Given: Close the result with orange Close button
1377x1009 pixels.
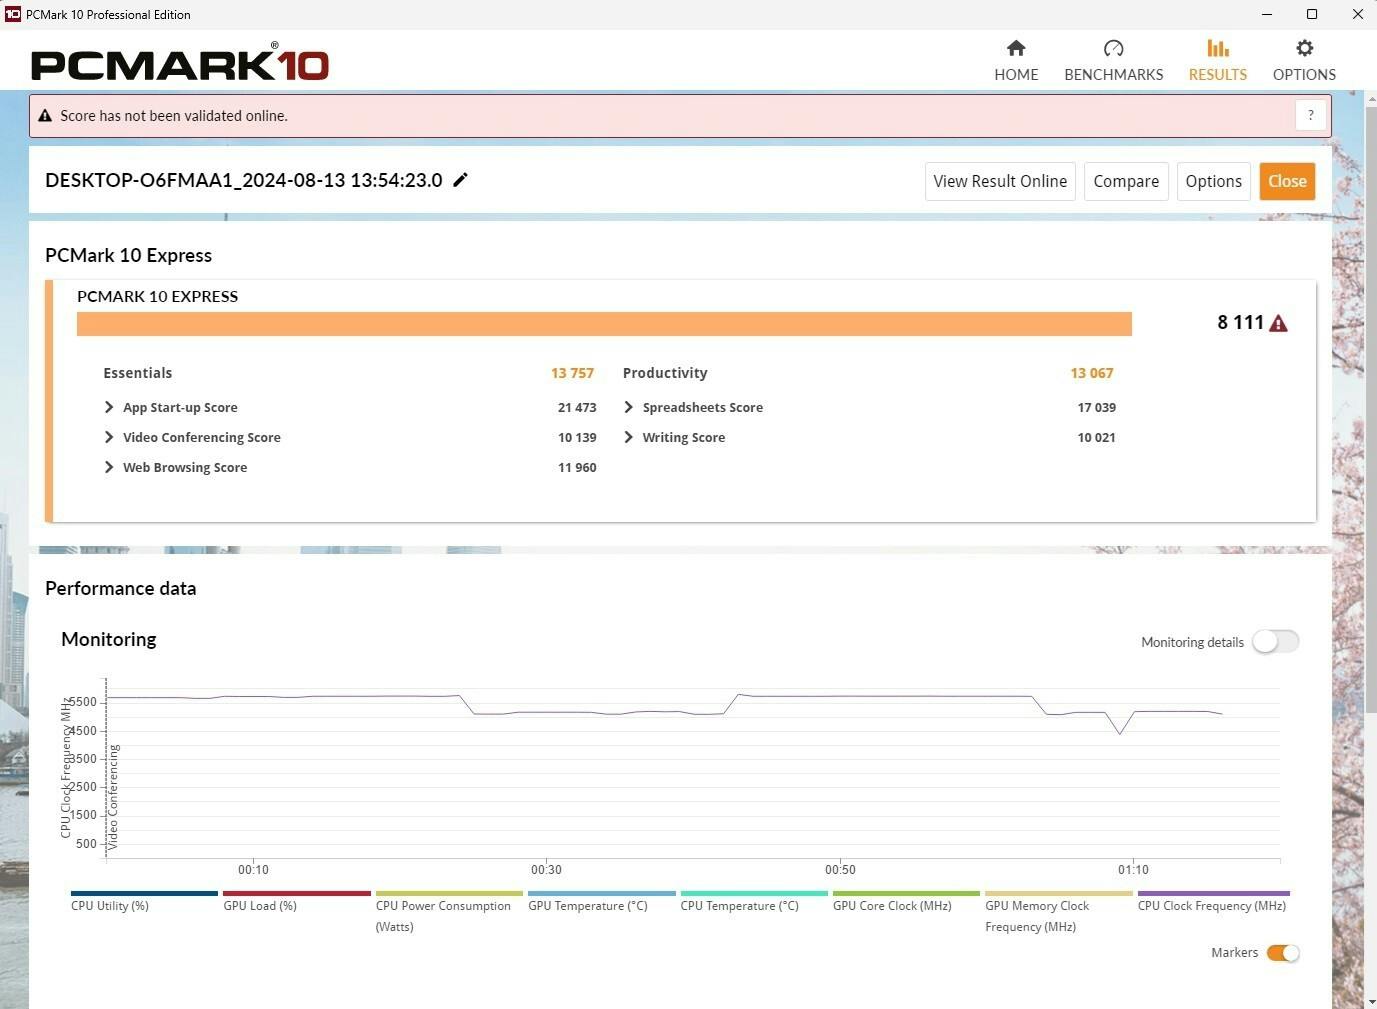Looking at the screenshot, I should click(1287, 181).
